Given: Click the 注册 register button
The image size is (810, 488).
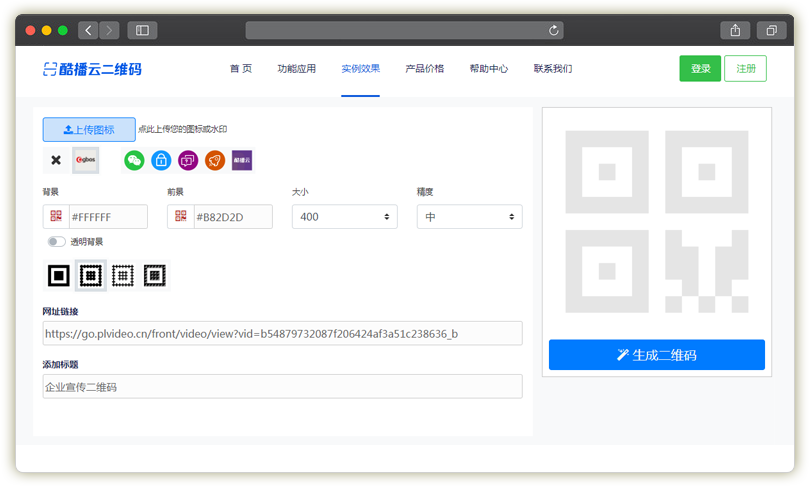Looking at the screenshot, I should click(x=745, y=69).
